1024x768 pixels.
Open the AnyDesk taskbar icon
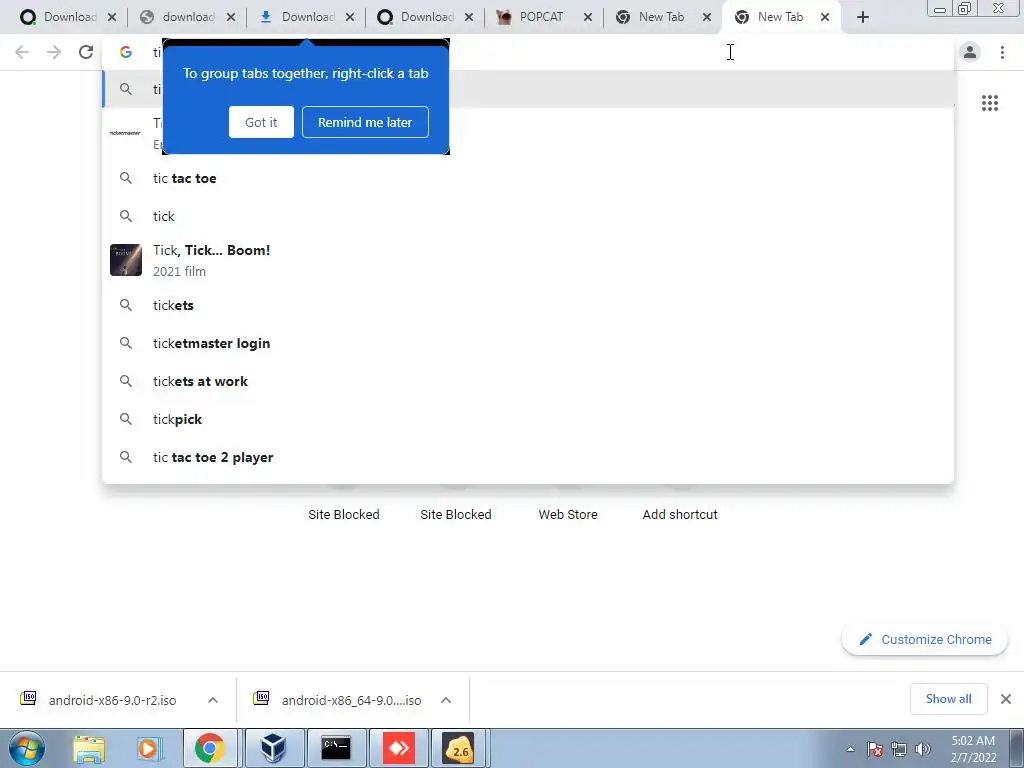398,748
